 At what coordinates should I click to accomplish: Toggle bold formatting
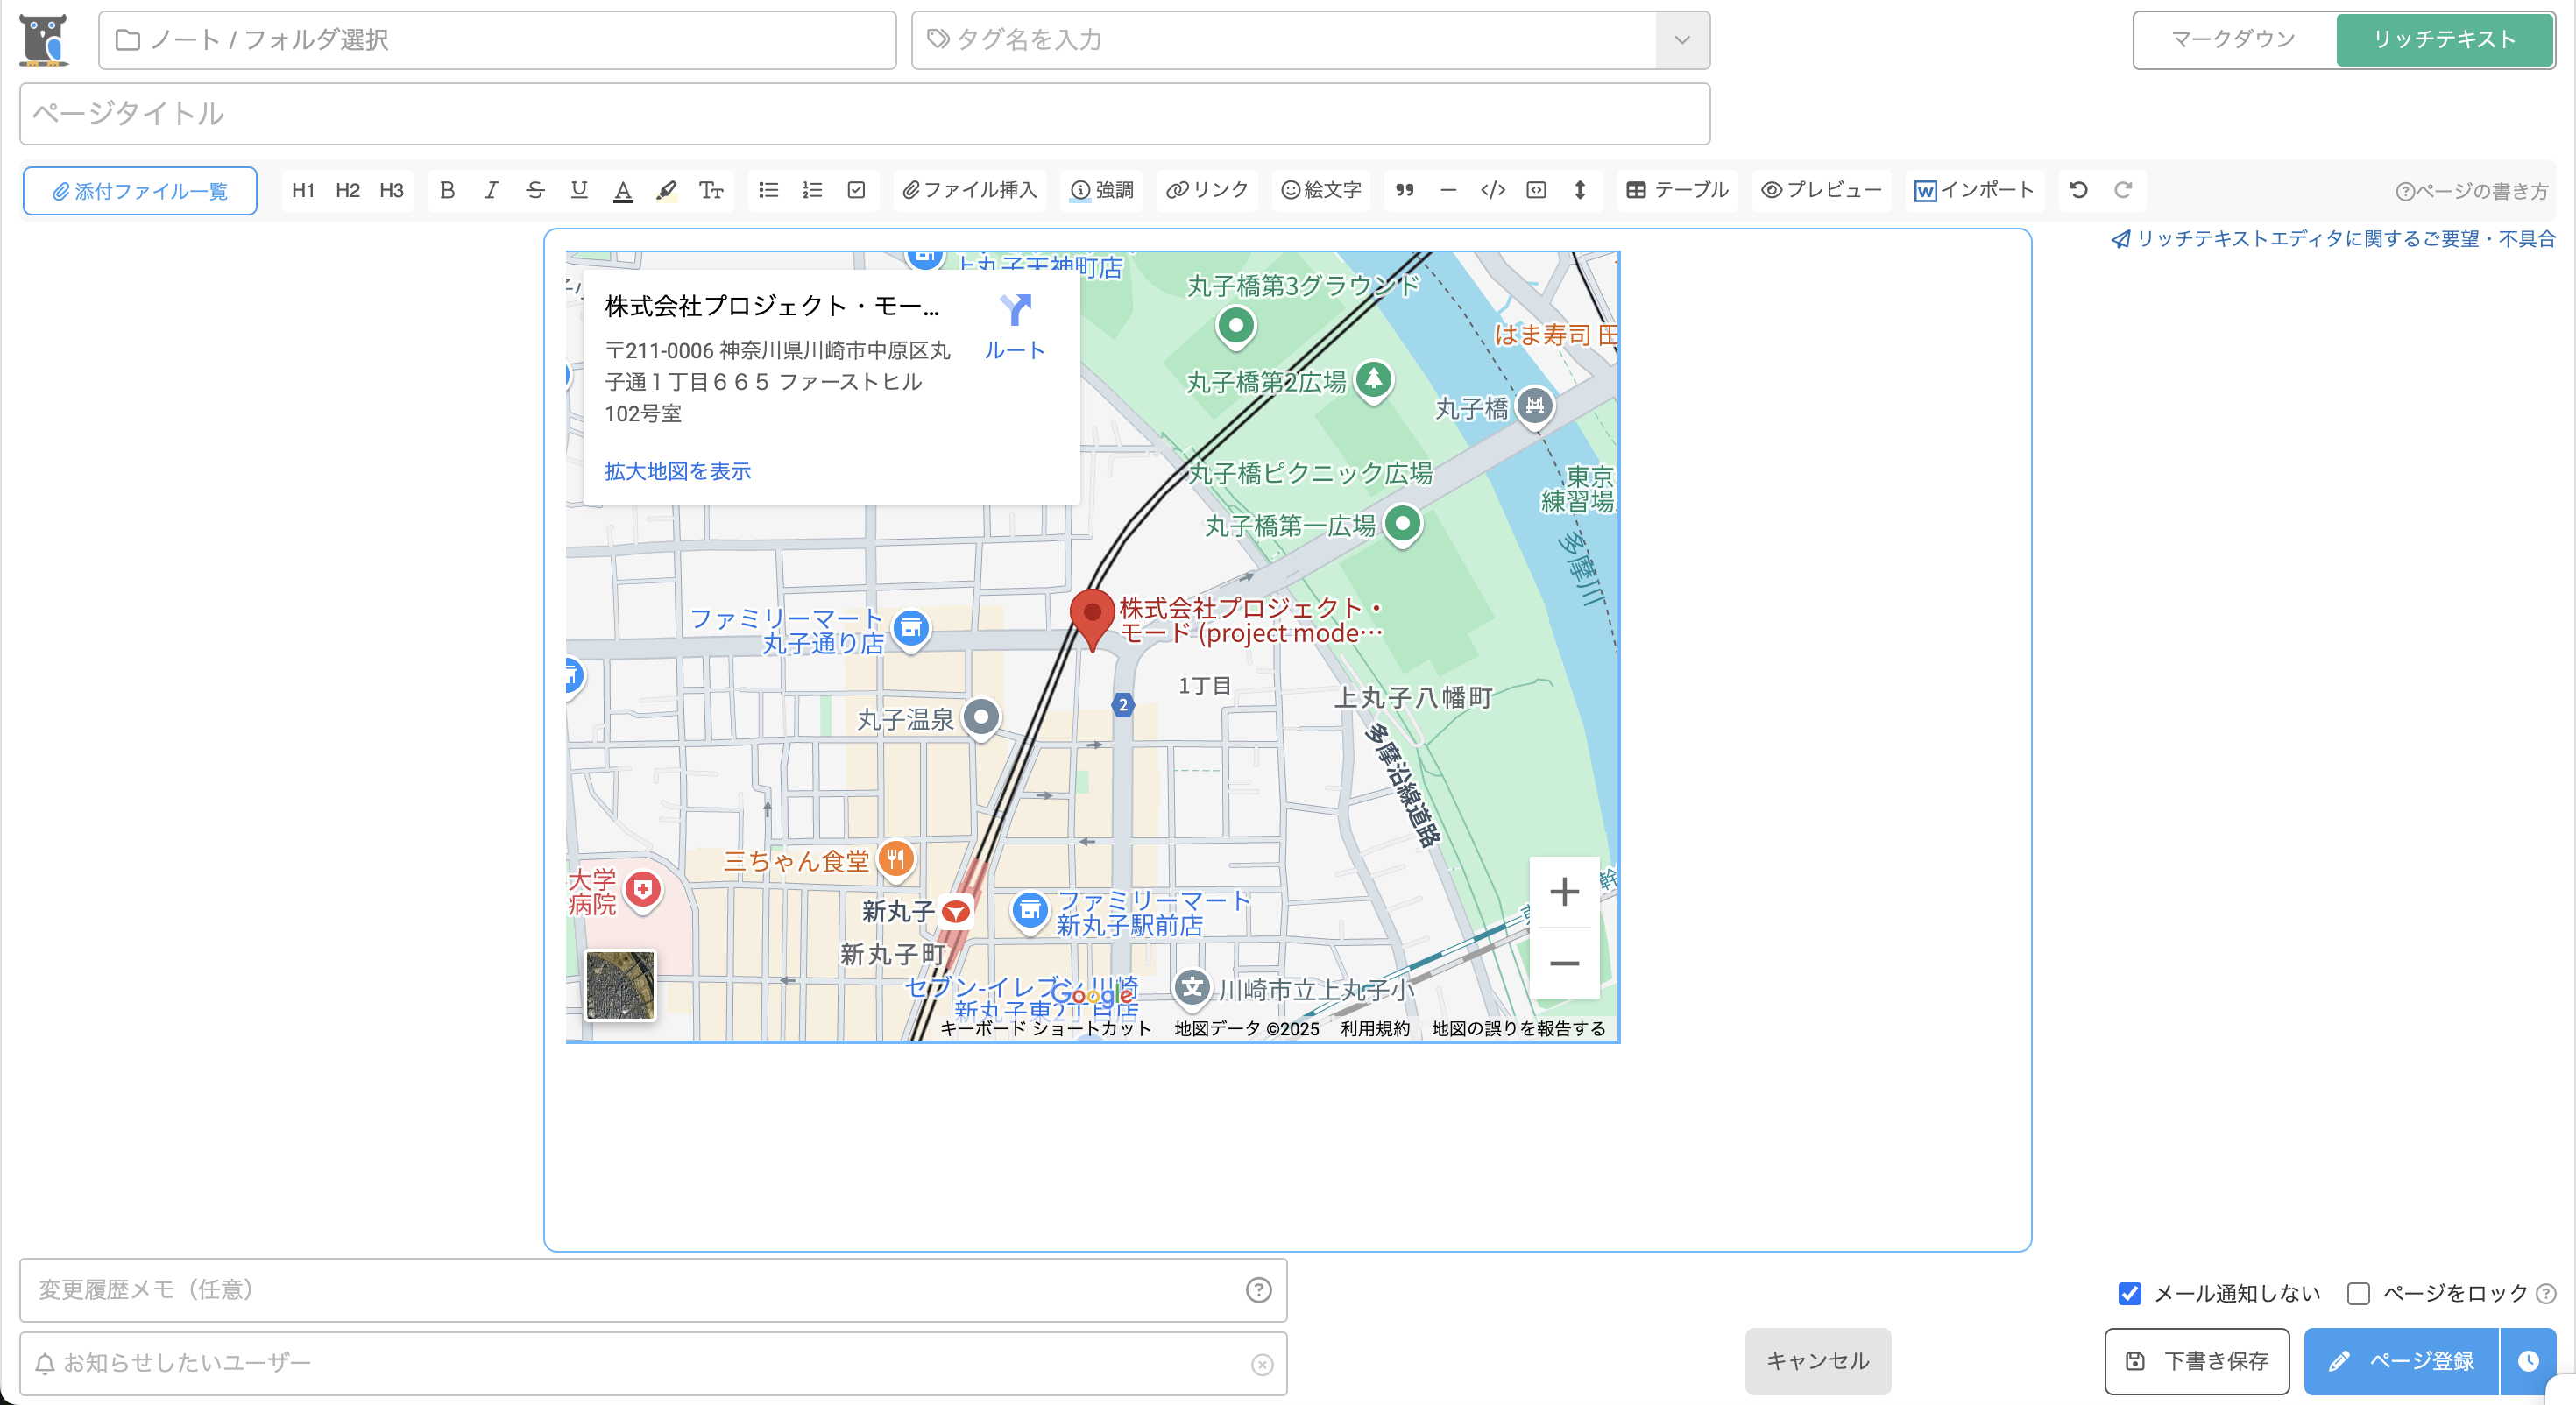pyautogui.click(x=447, y=190)
